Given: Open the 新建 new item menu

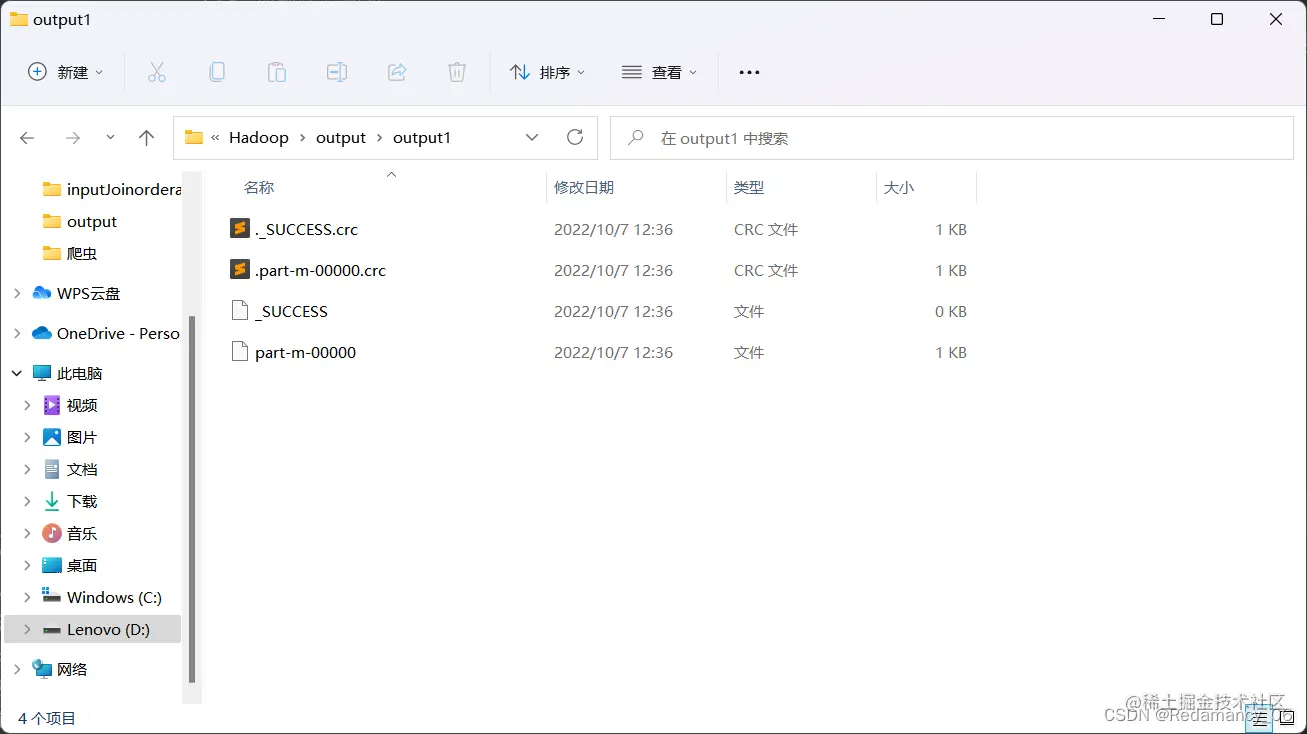Looking at the screenshot, I should 64,71.
